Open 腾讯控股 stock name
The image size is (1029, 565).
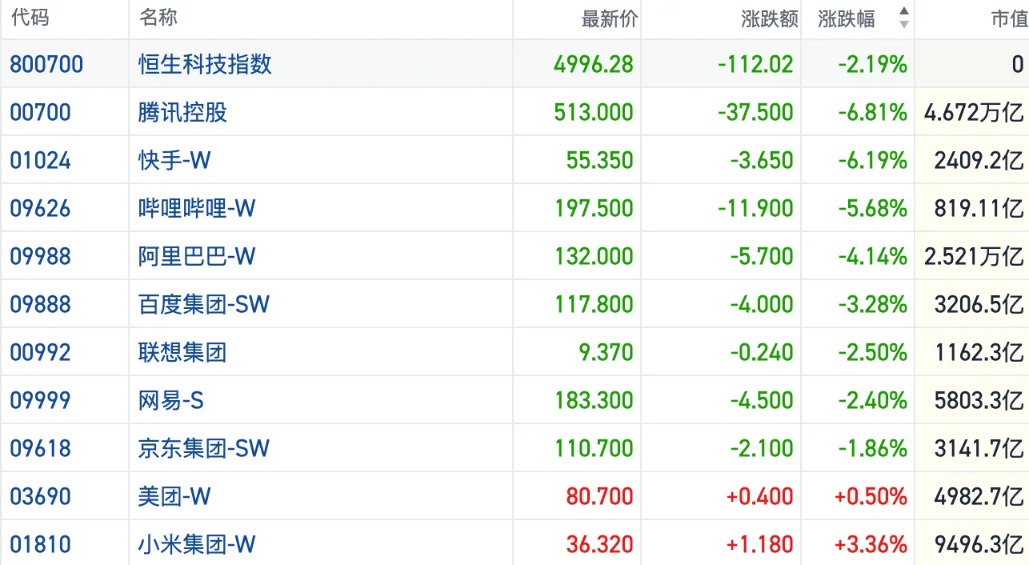[x=183, y=112]
